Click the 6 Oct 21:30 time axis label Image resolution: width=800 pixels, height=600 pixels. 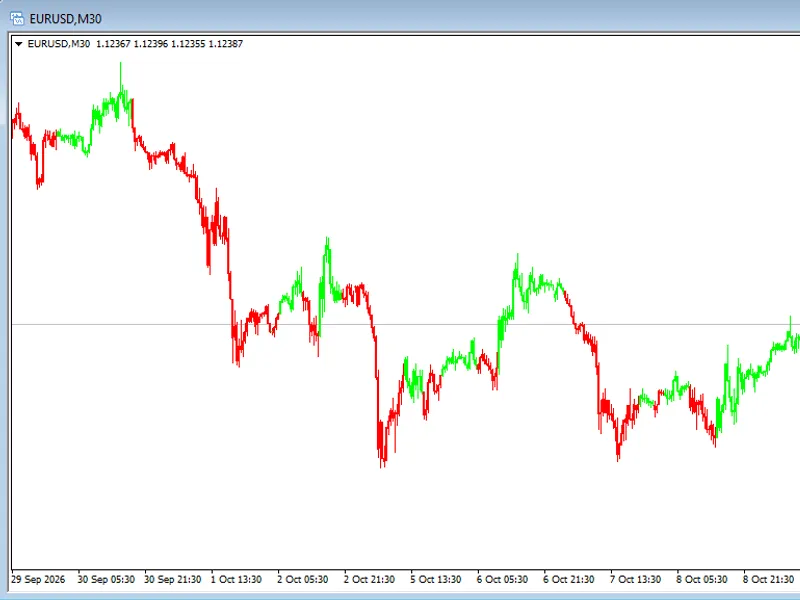point(569,580)
